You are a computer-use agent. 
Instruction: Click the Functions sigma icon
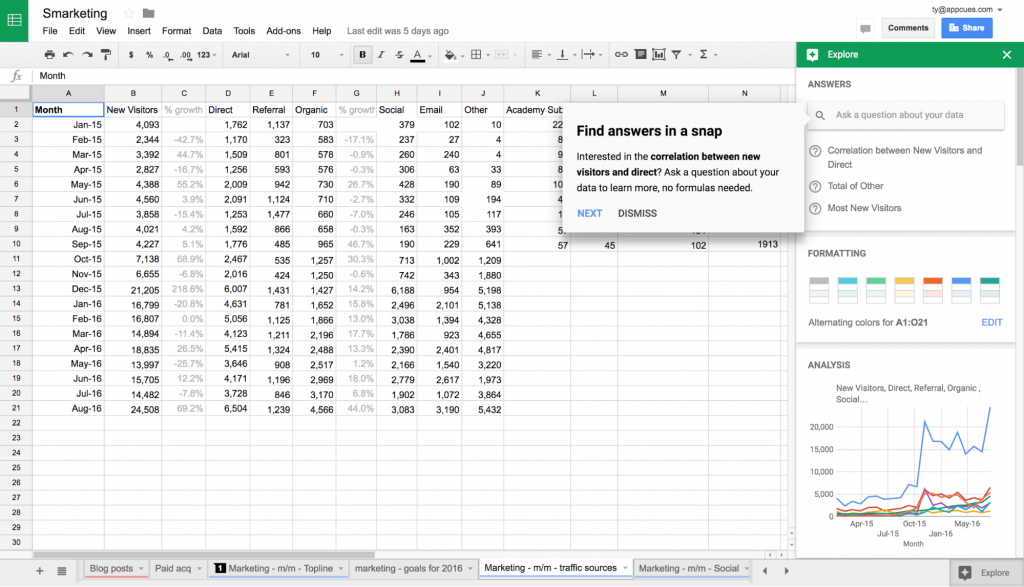[x=704, y=55]
